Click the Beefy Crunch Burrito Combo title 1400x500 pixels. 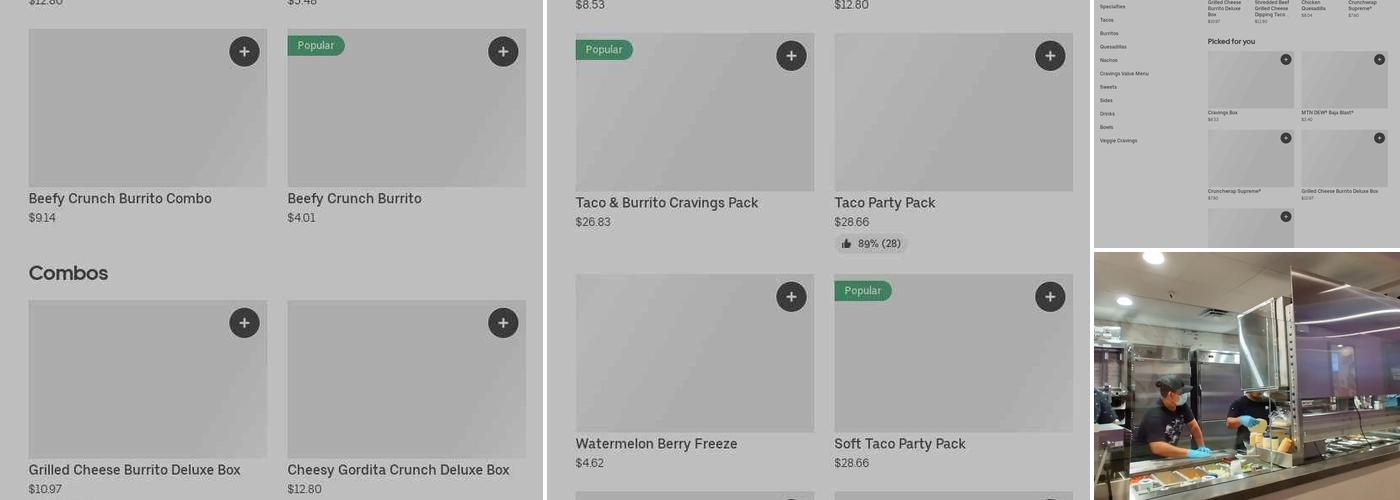click(x=120, y=199)
